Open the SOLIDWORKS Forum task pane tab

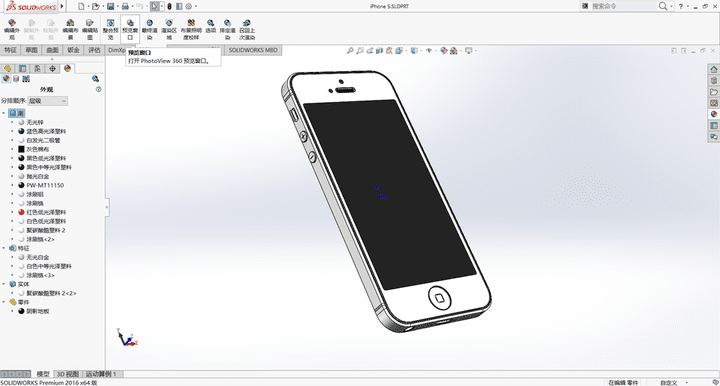714,137
